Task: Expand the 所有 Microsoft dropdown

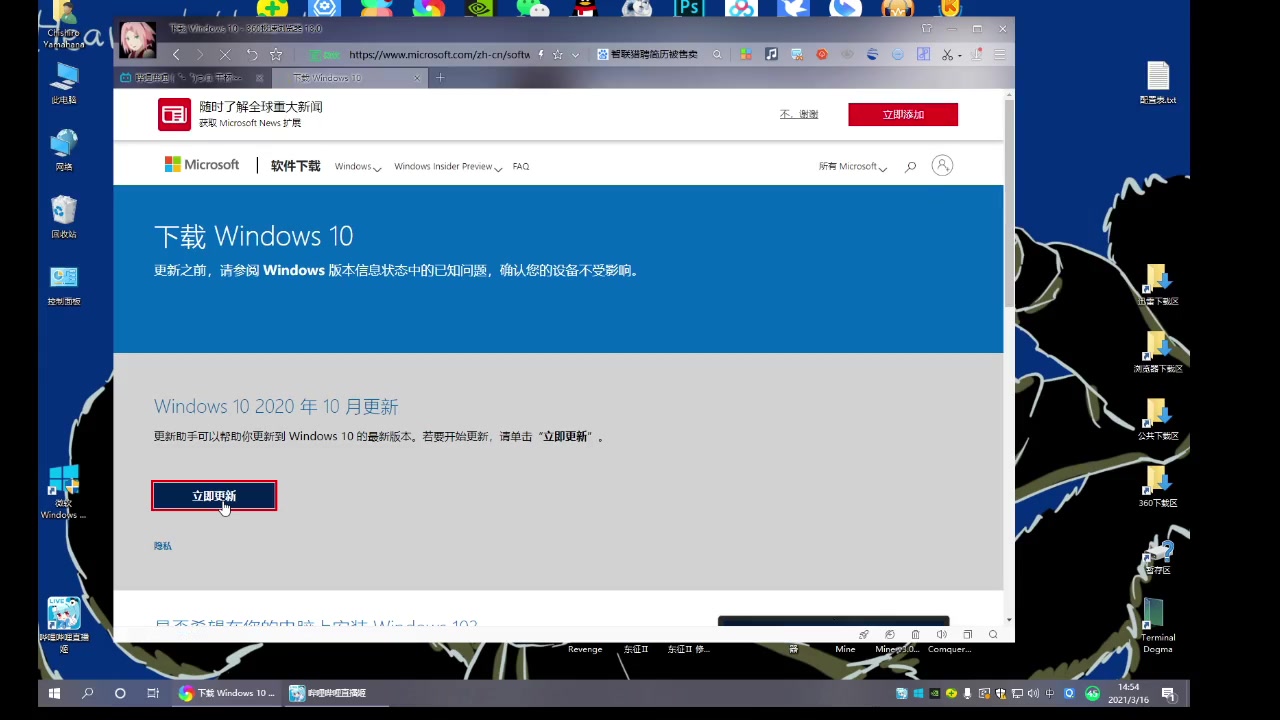Action: coord(852,167)
